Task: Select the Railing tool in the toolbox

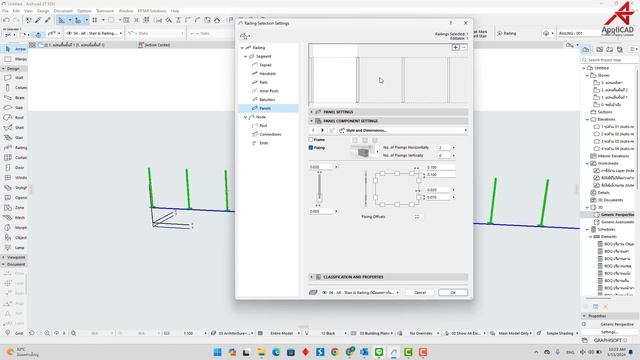Action: [14, 148]
